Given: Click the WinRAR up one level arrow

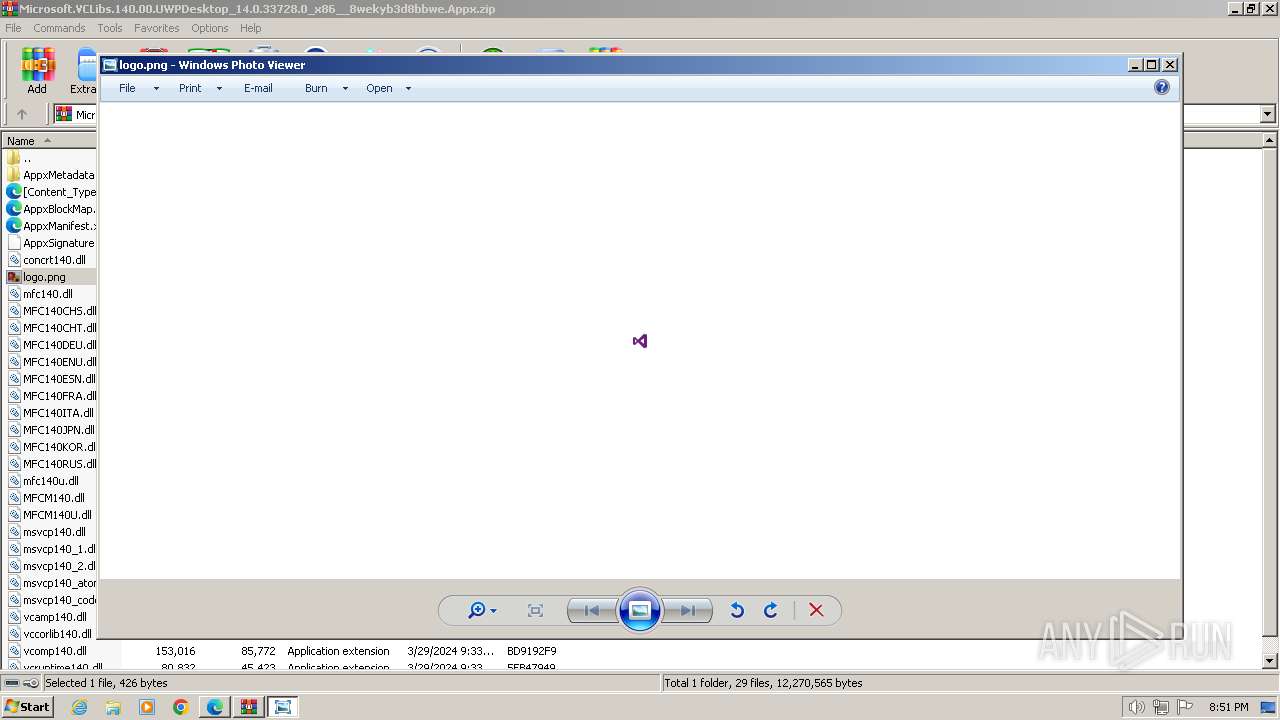Looking at the screenshot, I should pos(22,114).
